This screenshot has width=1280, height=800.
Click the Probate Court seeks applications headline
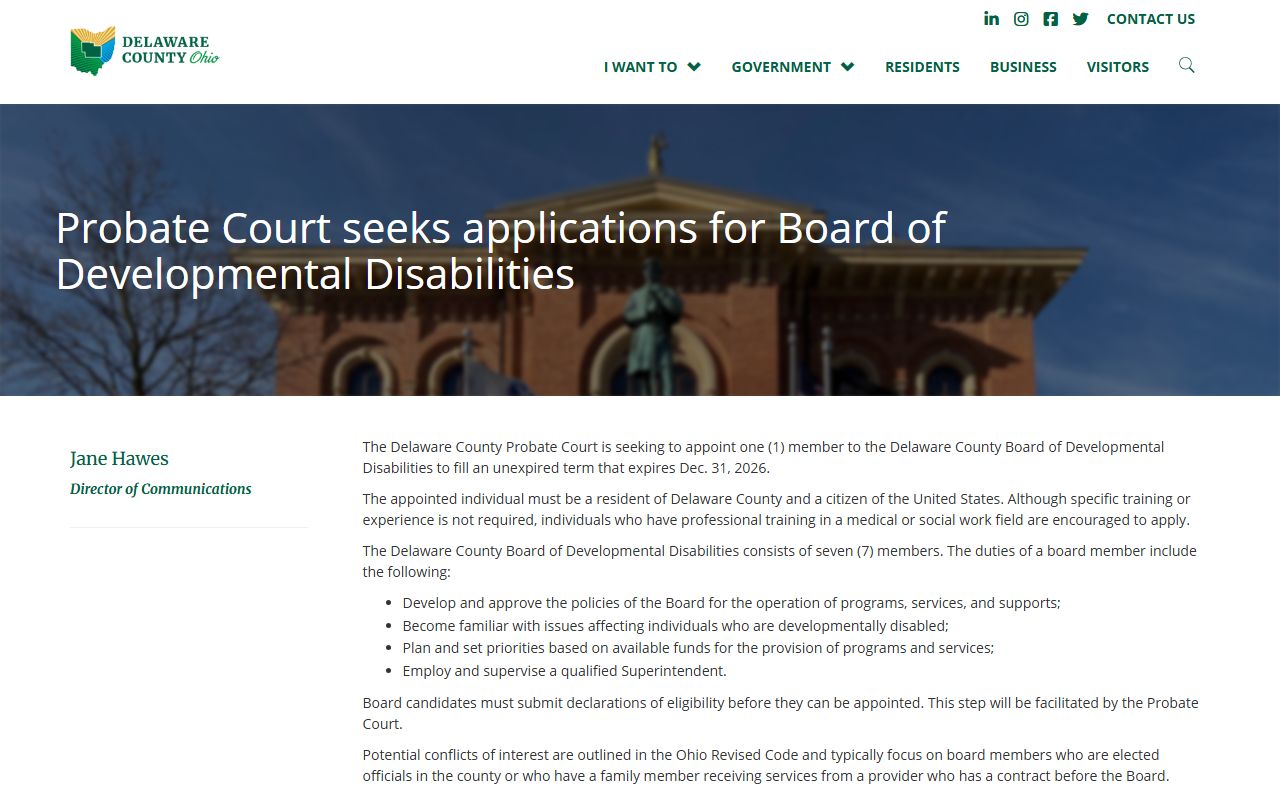coord(500,251)
